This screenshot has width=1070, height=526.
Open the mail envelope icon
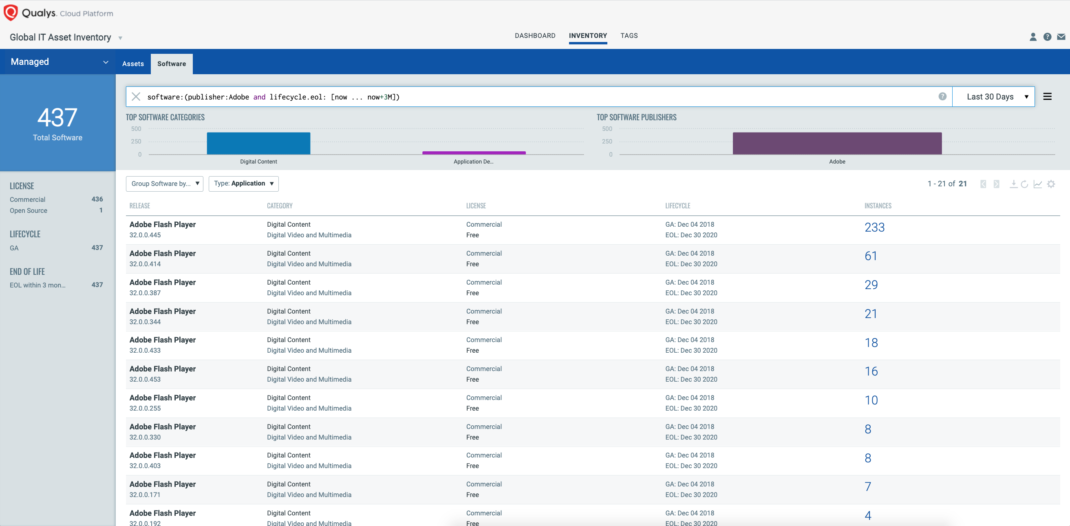[x=1062, y=36]
